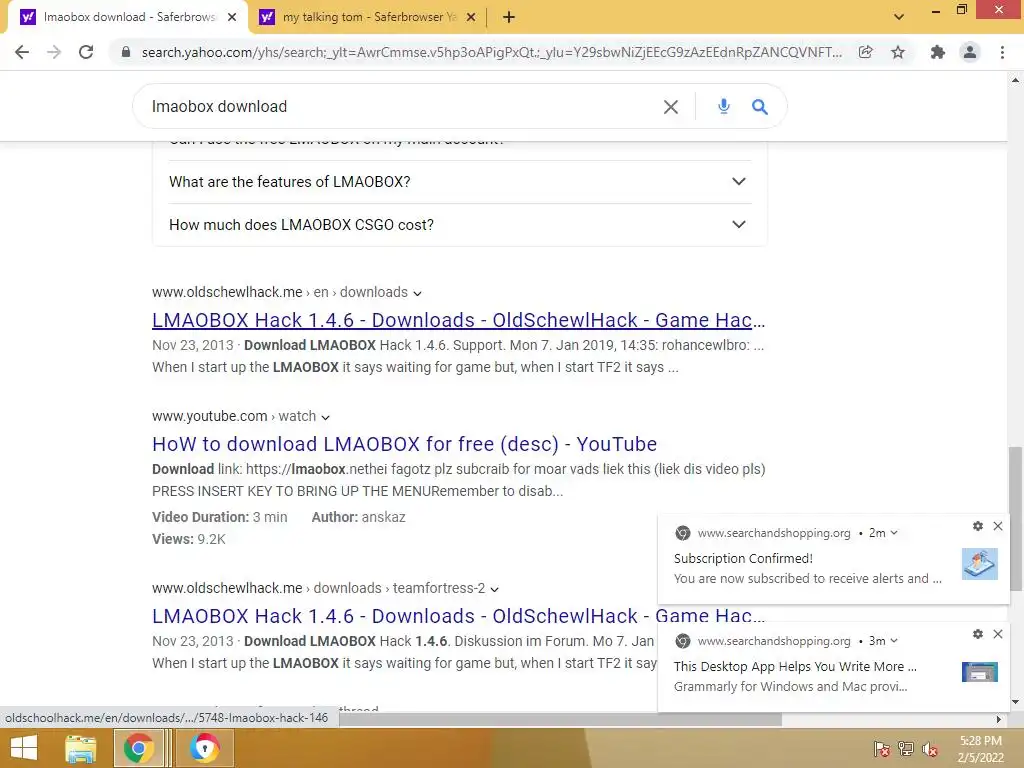Click the vertical page scrollbar thumb

click(1015, 518)
